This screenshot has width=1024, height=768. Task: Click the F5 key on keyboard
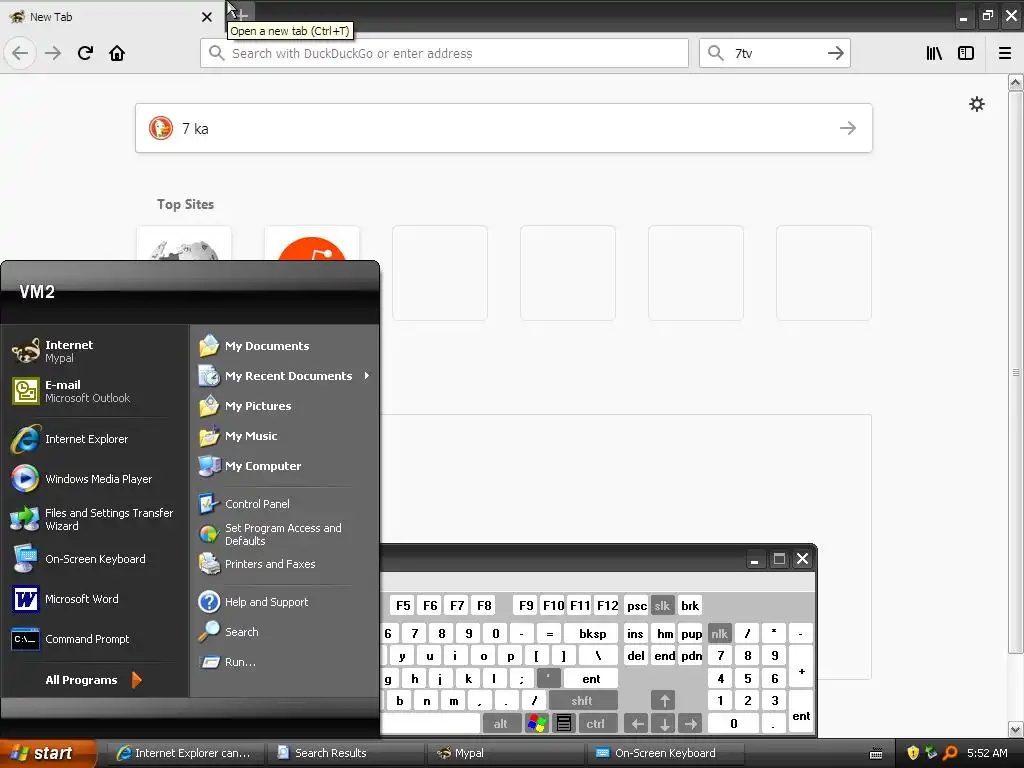(404, 605)
